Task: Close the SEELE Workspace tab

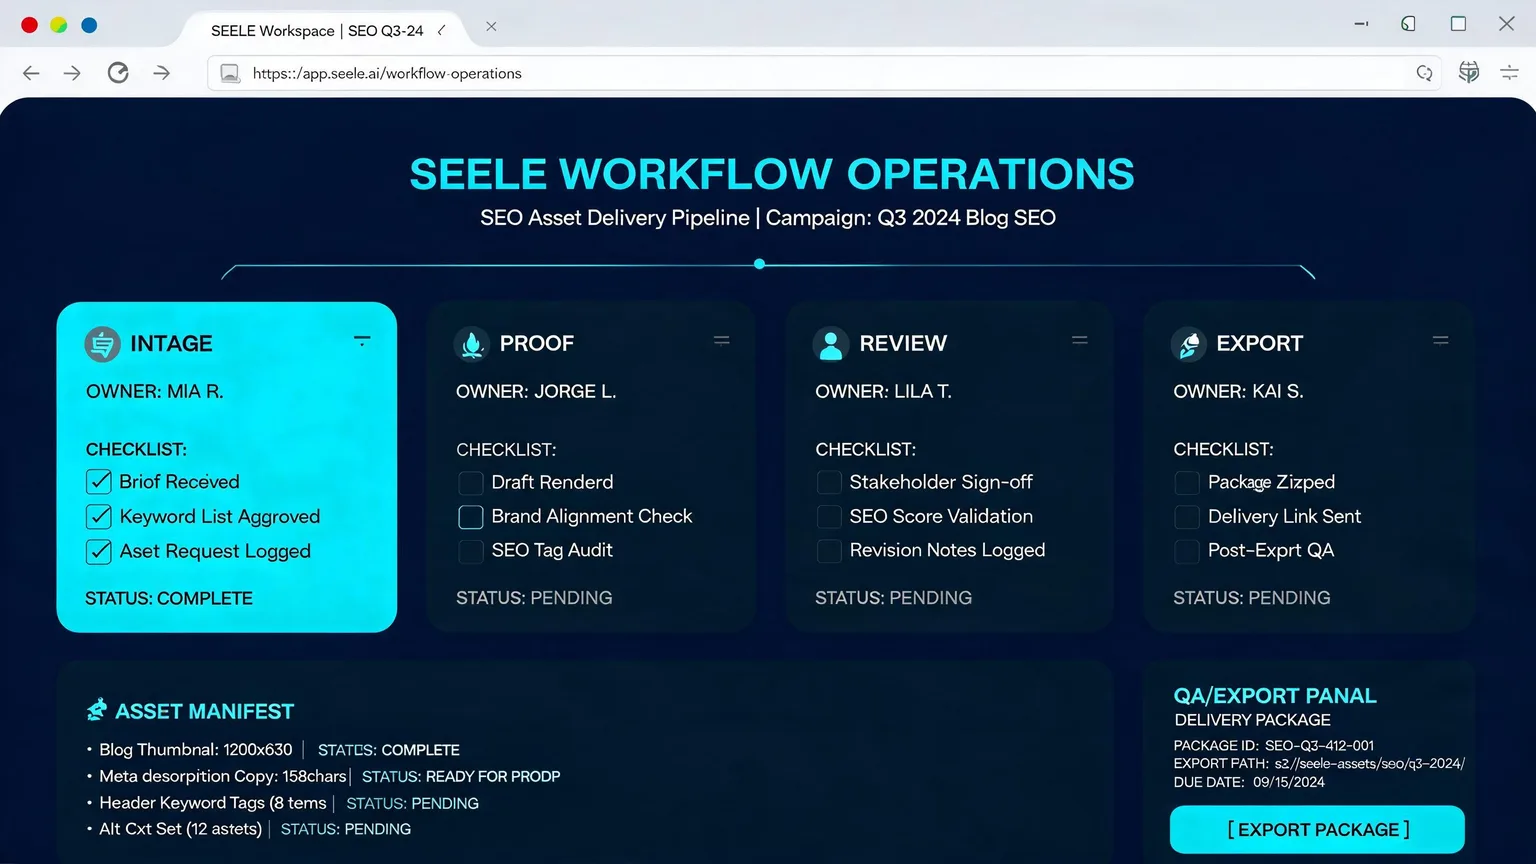Action: (491, 27)
